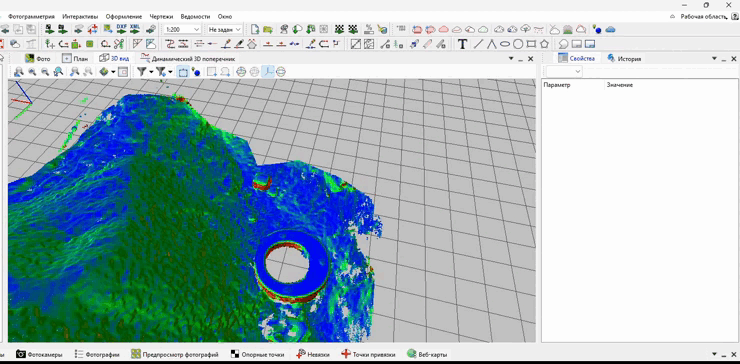Screen dimensions: 740x364
Task: Click the zoom out magnifier icon
Action: pos(45,72)
